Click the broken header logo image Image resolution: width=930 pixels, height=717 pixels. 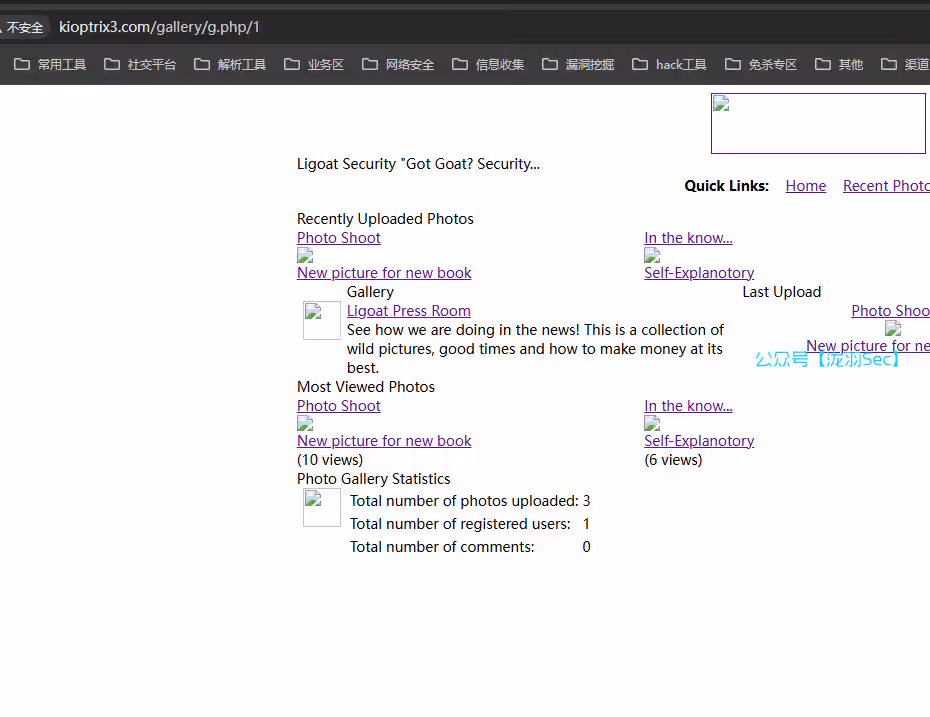point(818,124)
